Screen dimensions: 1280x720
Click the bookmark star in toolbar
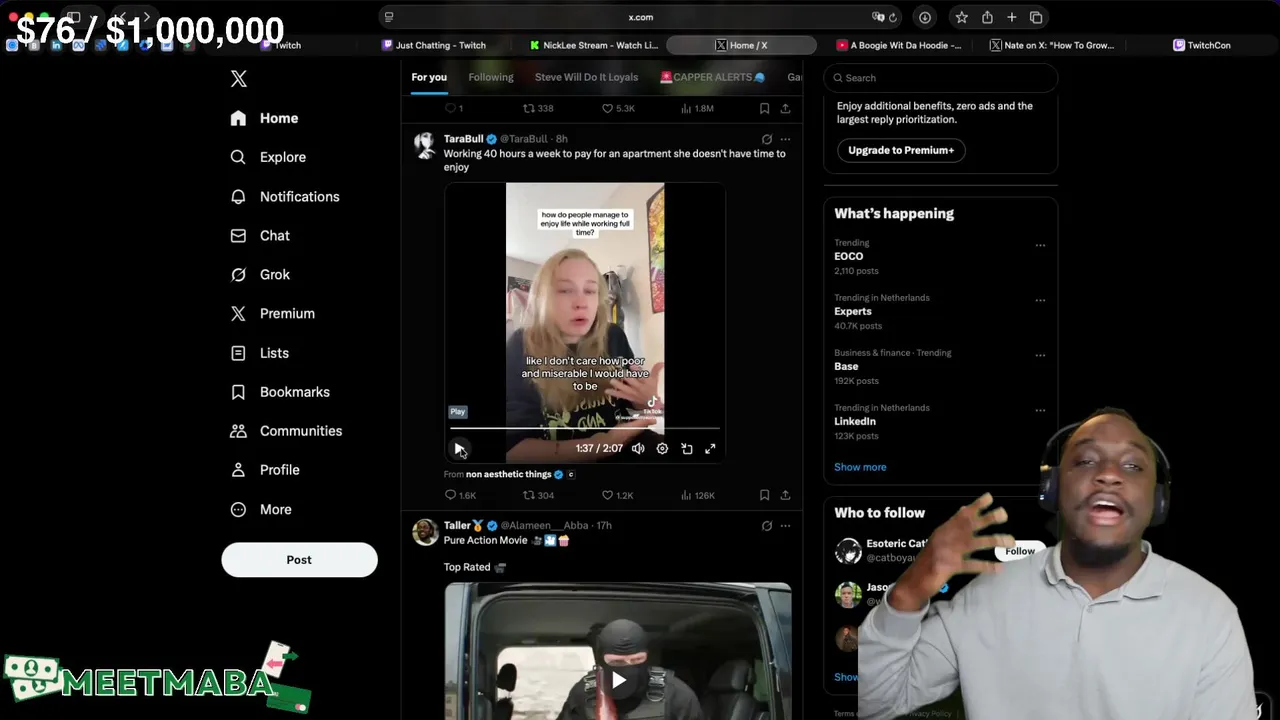coord(961,17)
